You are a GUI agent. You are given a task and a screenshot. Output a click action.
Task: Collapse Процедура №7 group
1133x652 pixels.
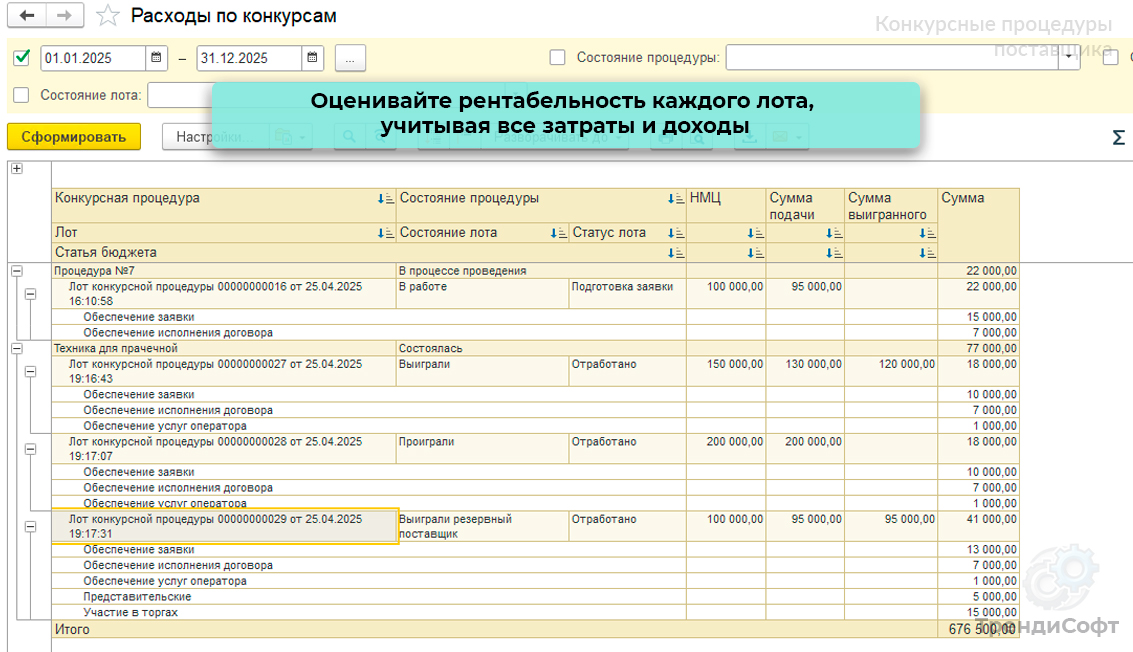click(17, 271)
